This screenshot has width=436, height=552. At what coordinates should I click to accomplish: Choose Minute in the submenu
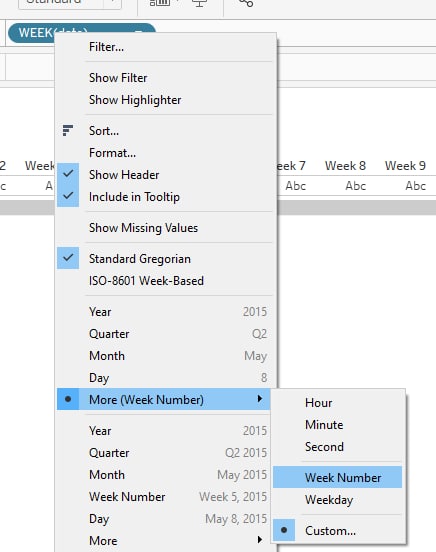tap(337, 425)
